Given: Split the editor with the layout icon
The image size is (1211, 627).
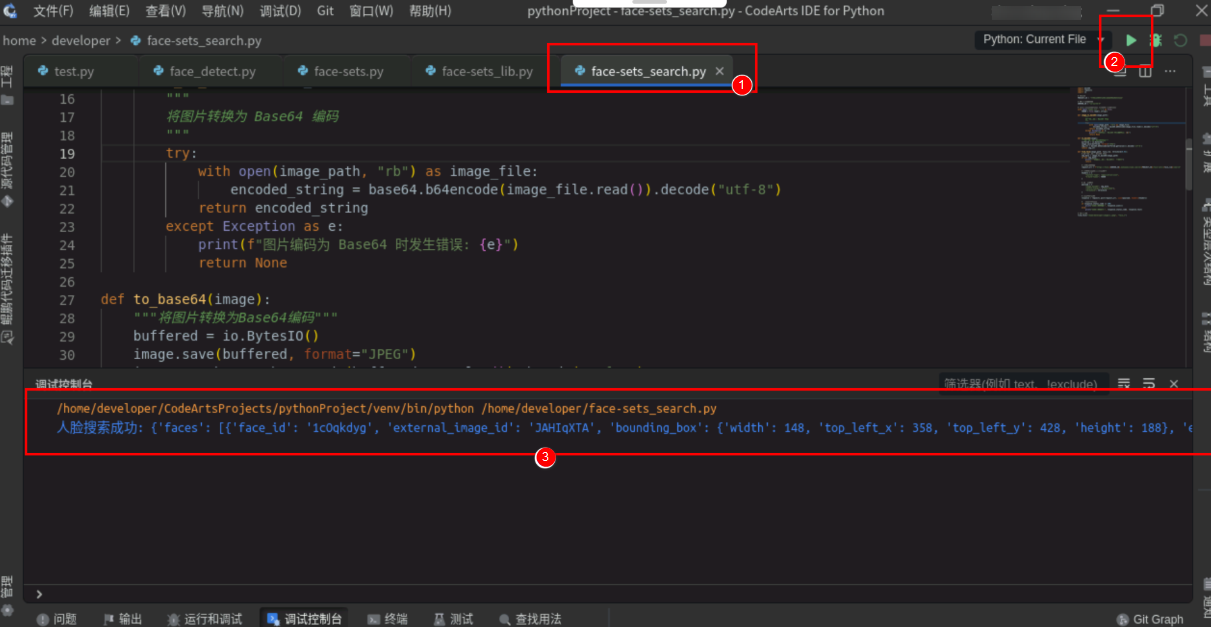Looking at the screenshot, I should 1145,71.
